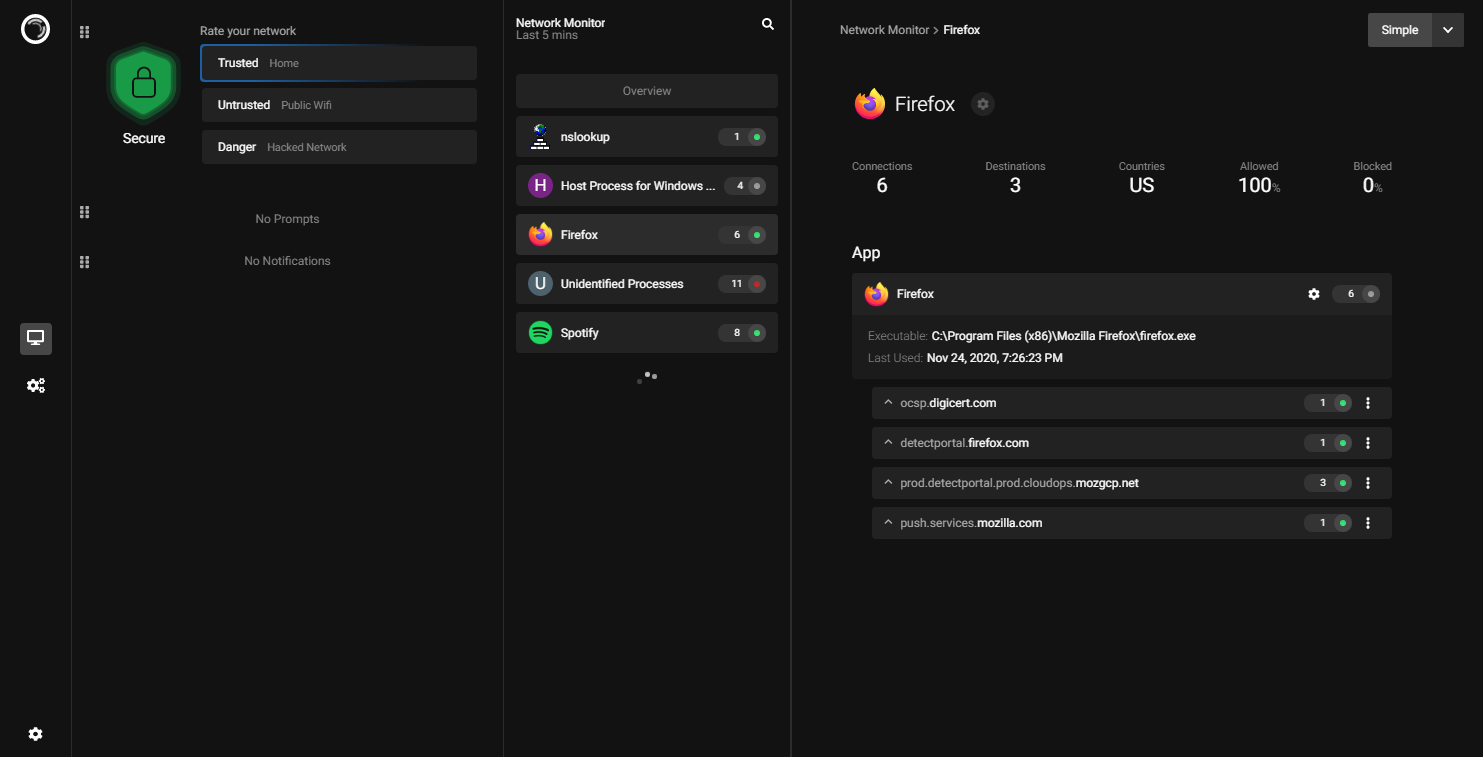Open the Network Monitor search icon
The image size is (1483, 757).
768,24
